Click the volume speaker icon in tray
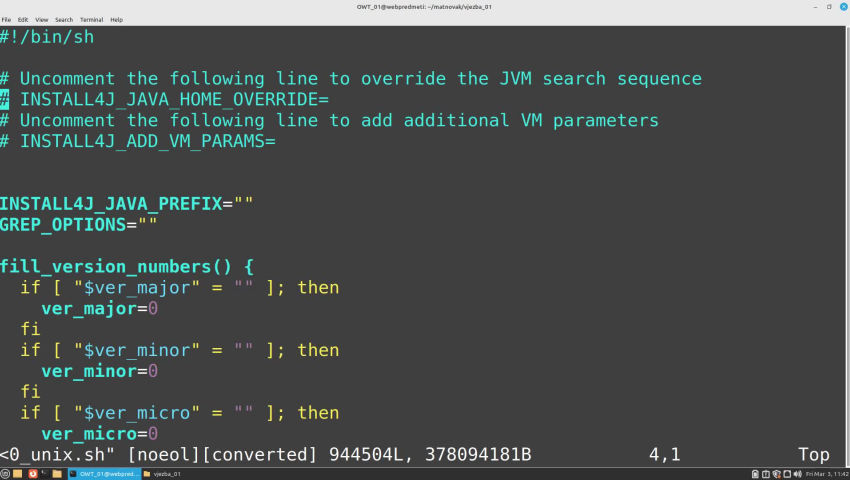This screenshot has height=480, width=850. click(x=796, y=473)
